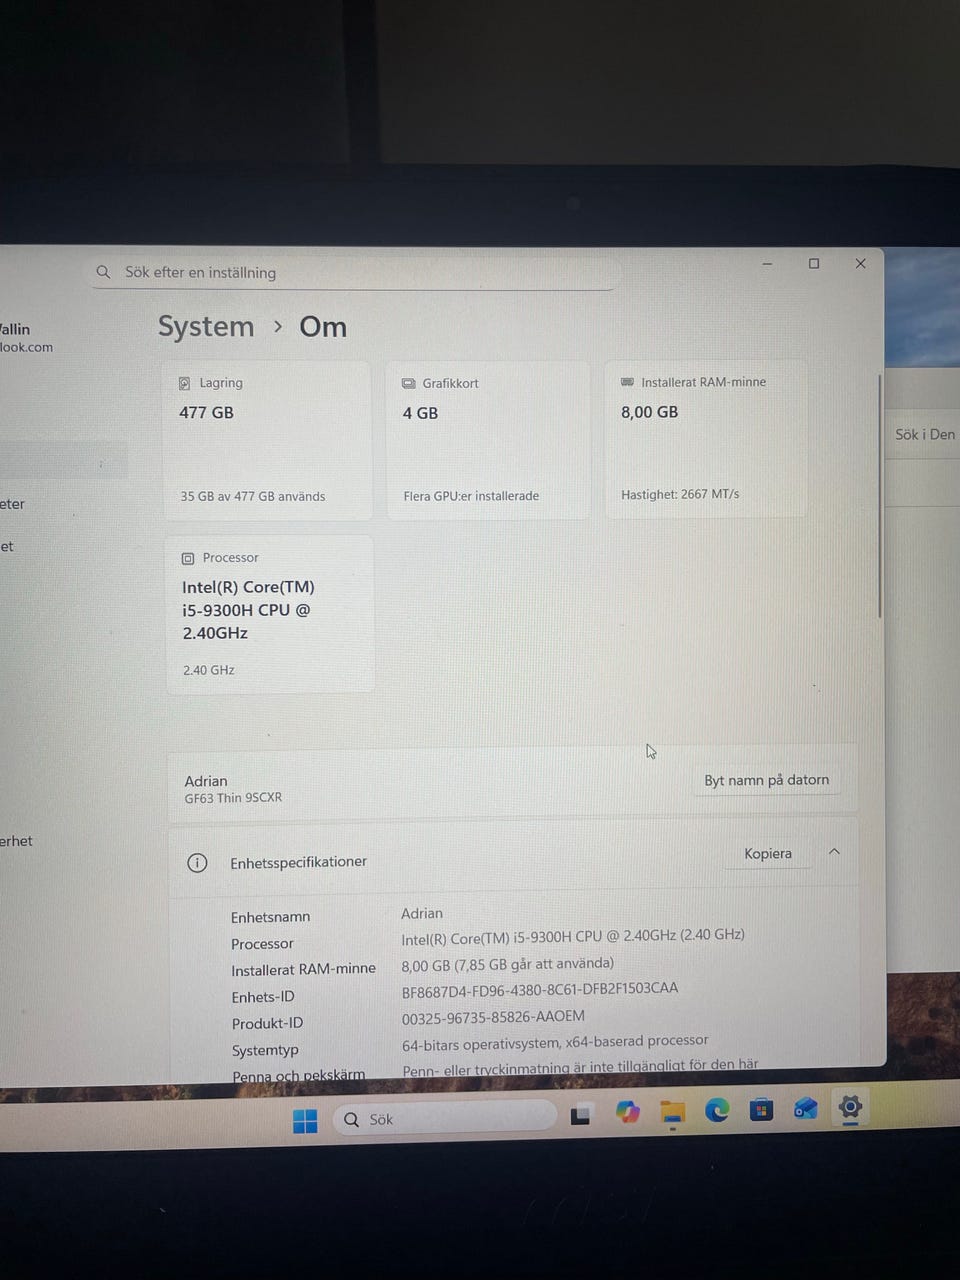Collapse the Enhetsspecifikationer section chevron
The height and width of the screenshot is (1280, 960).
click(834, 851)
